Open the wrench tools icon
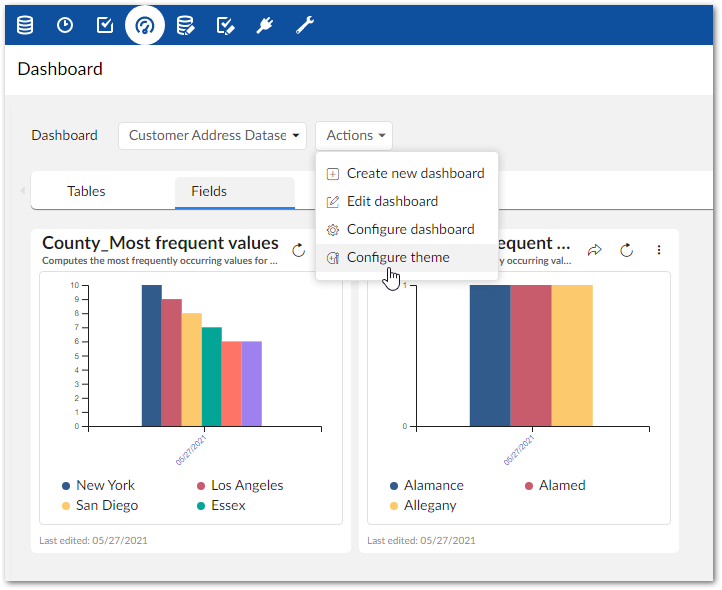Screen dimensions: 722x590 pyautogui.click(x=305, y=25)
